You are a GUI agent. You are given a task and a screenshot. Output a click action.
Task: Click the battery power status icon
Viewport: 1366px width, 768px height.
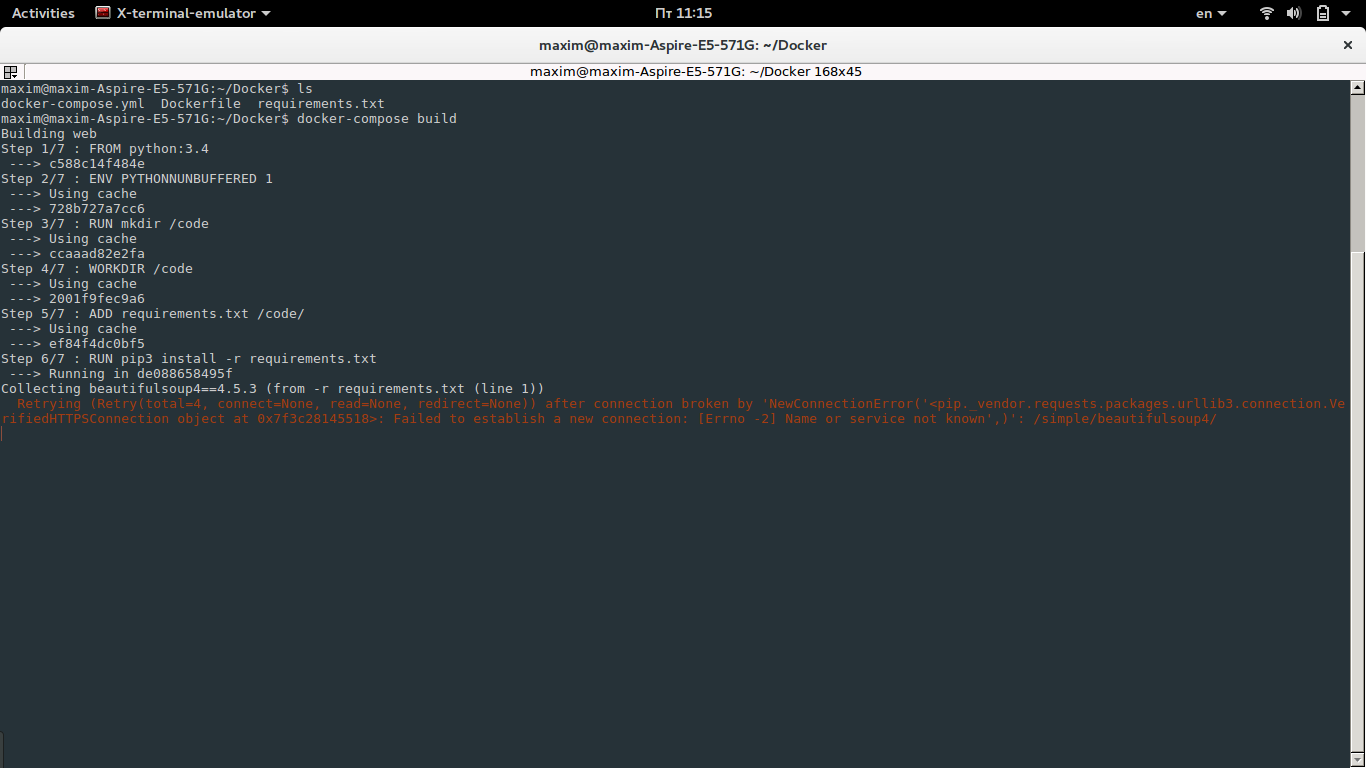(1323, 13)
